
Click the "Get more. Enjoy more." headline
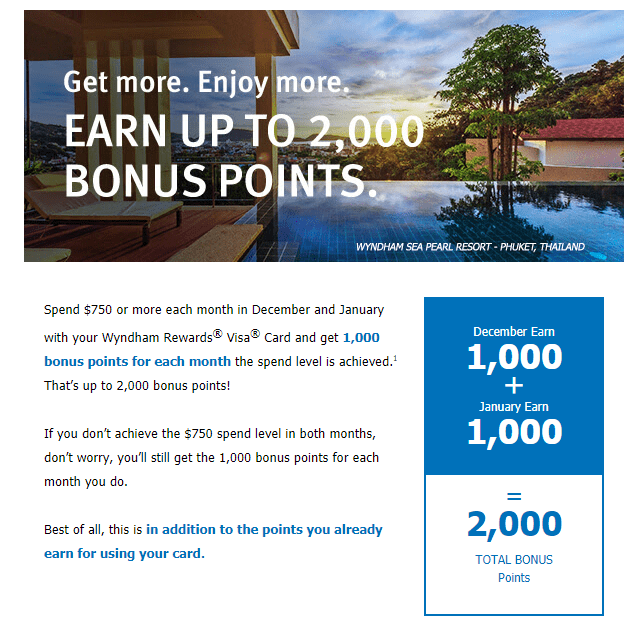206,83
